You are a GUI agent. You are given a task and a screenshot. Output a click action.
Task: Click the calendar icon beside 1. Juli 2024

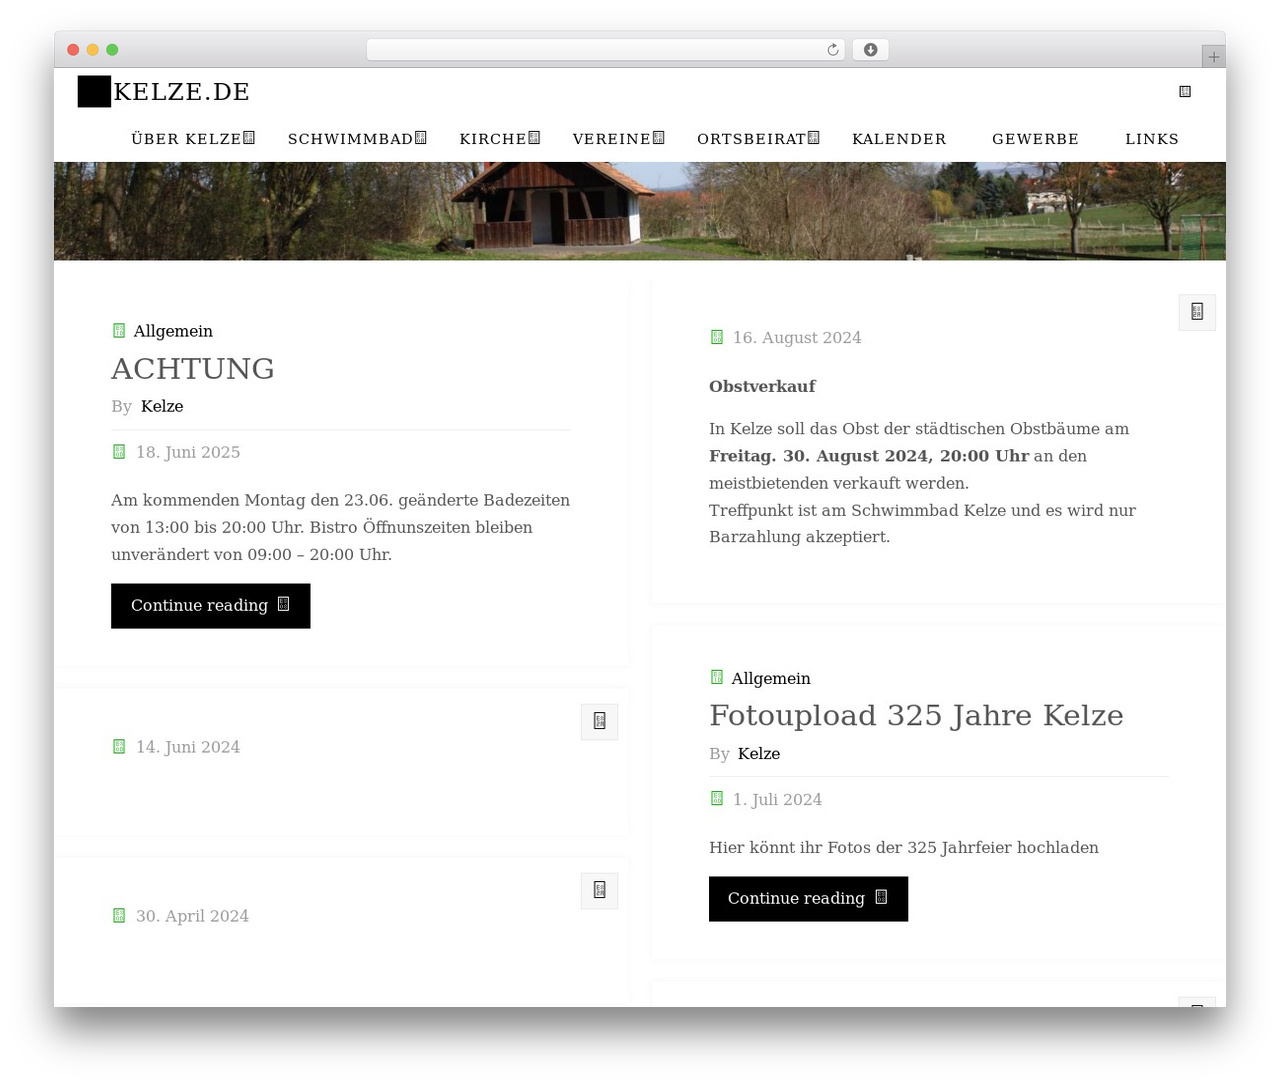pyautogui.click(x=716, y=799)
